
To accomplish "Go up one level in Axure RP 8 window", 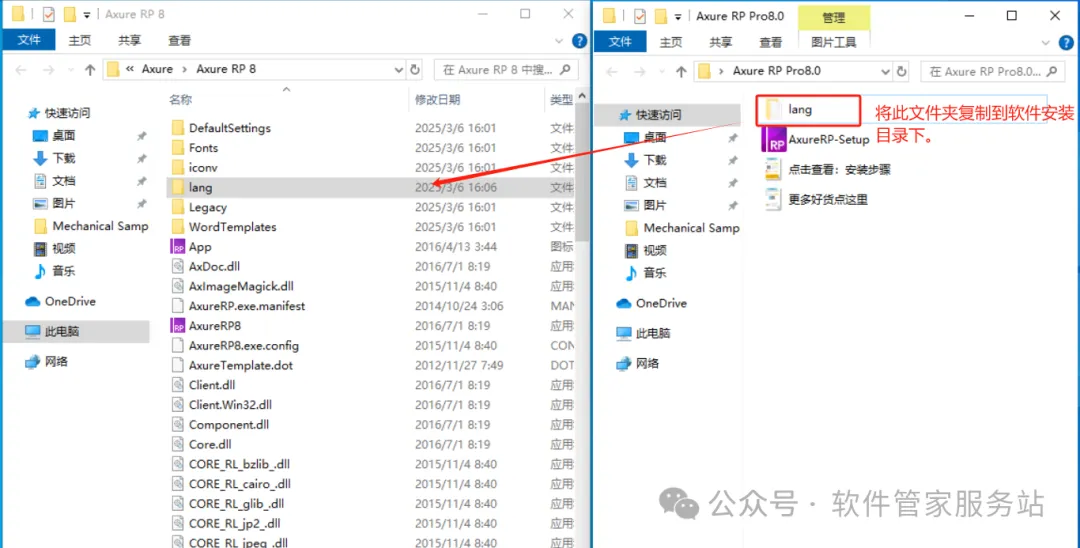I will [x=90, y=70].
